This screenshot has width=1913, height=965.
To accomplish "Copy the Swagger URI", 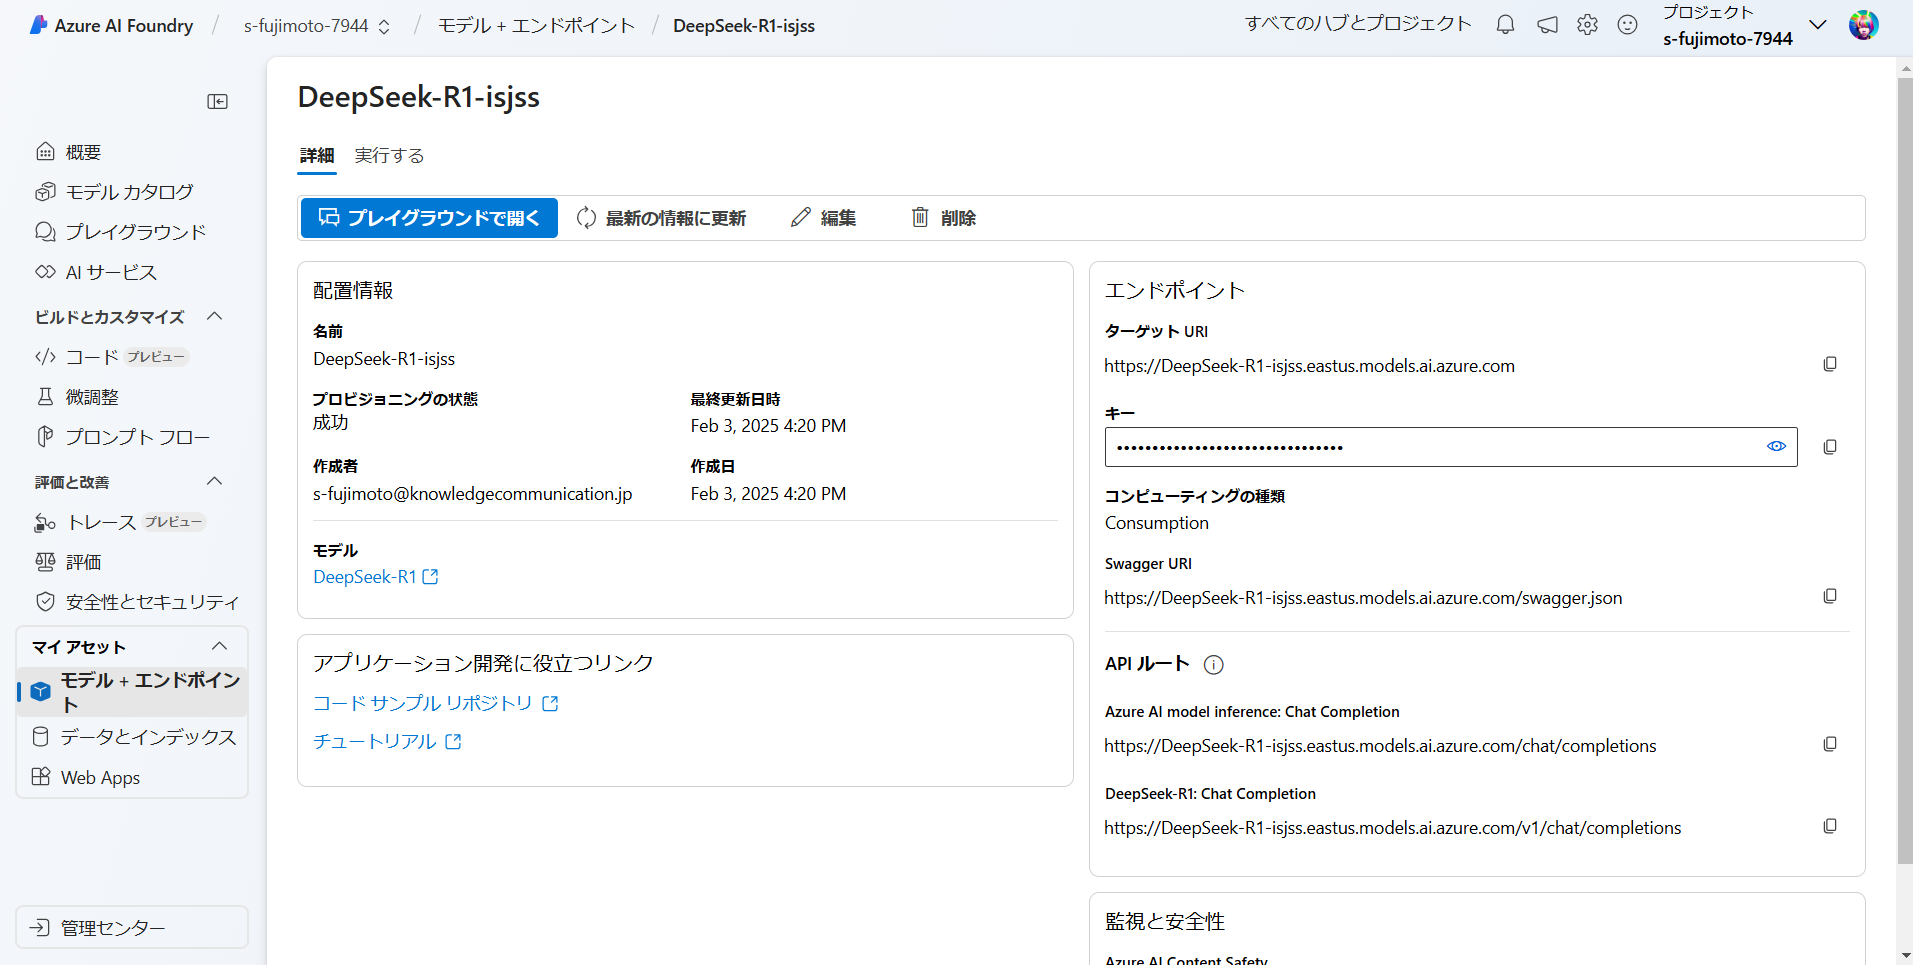I will tap(1830, 596).
